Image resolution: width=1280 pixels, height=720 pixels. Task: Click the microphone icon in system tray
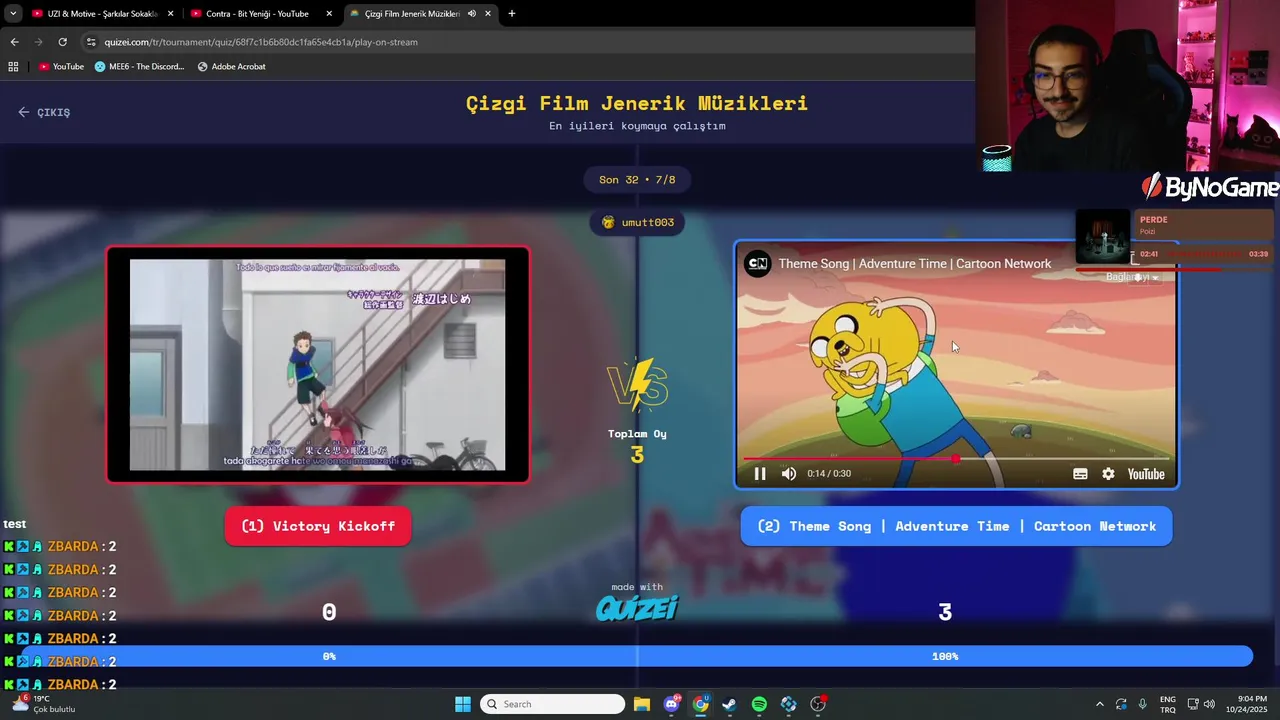[x=1143, y=704]
